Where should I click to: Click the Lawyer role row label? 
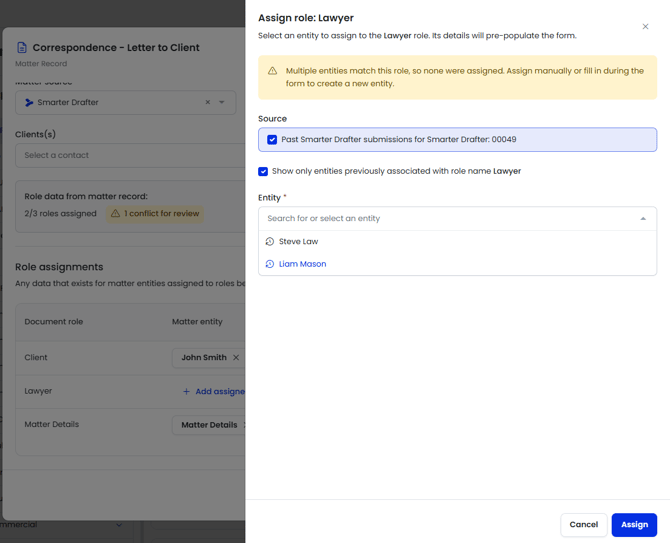pyautogui.click(x=38, y=391)
